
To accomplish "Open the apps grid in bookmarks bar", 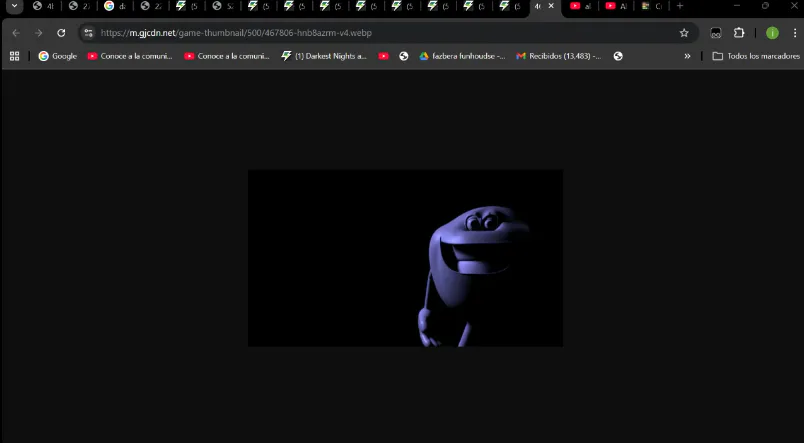I will tap(14, 56).
